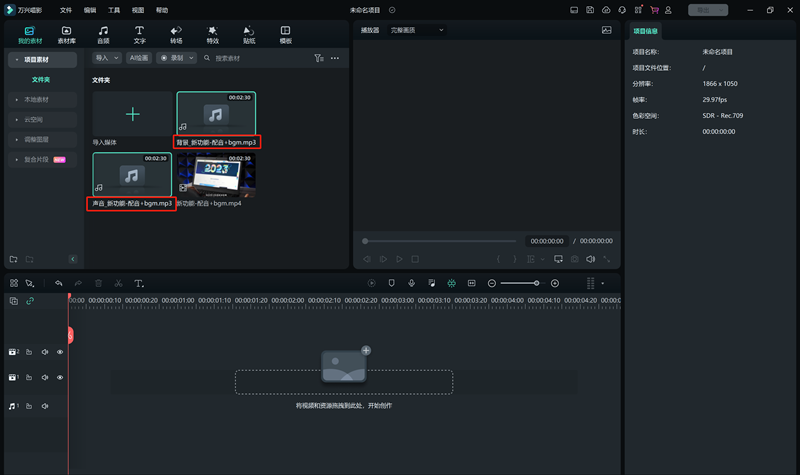Mute audio track 1
The height and width of the screenshot is (475, 800).
pos(45,406)
